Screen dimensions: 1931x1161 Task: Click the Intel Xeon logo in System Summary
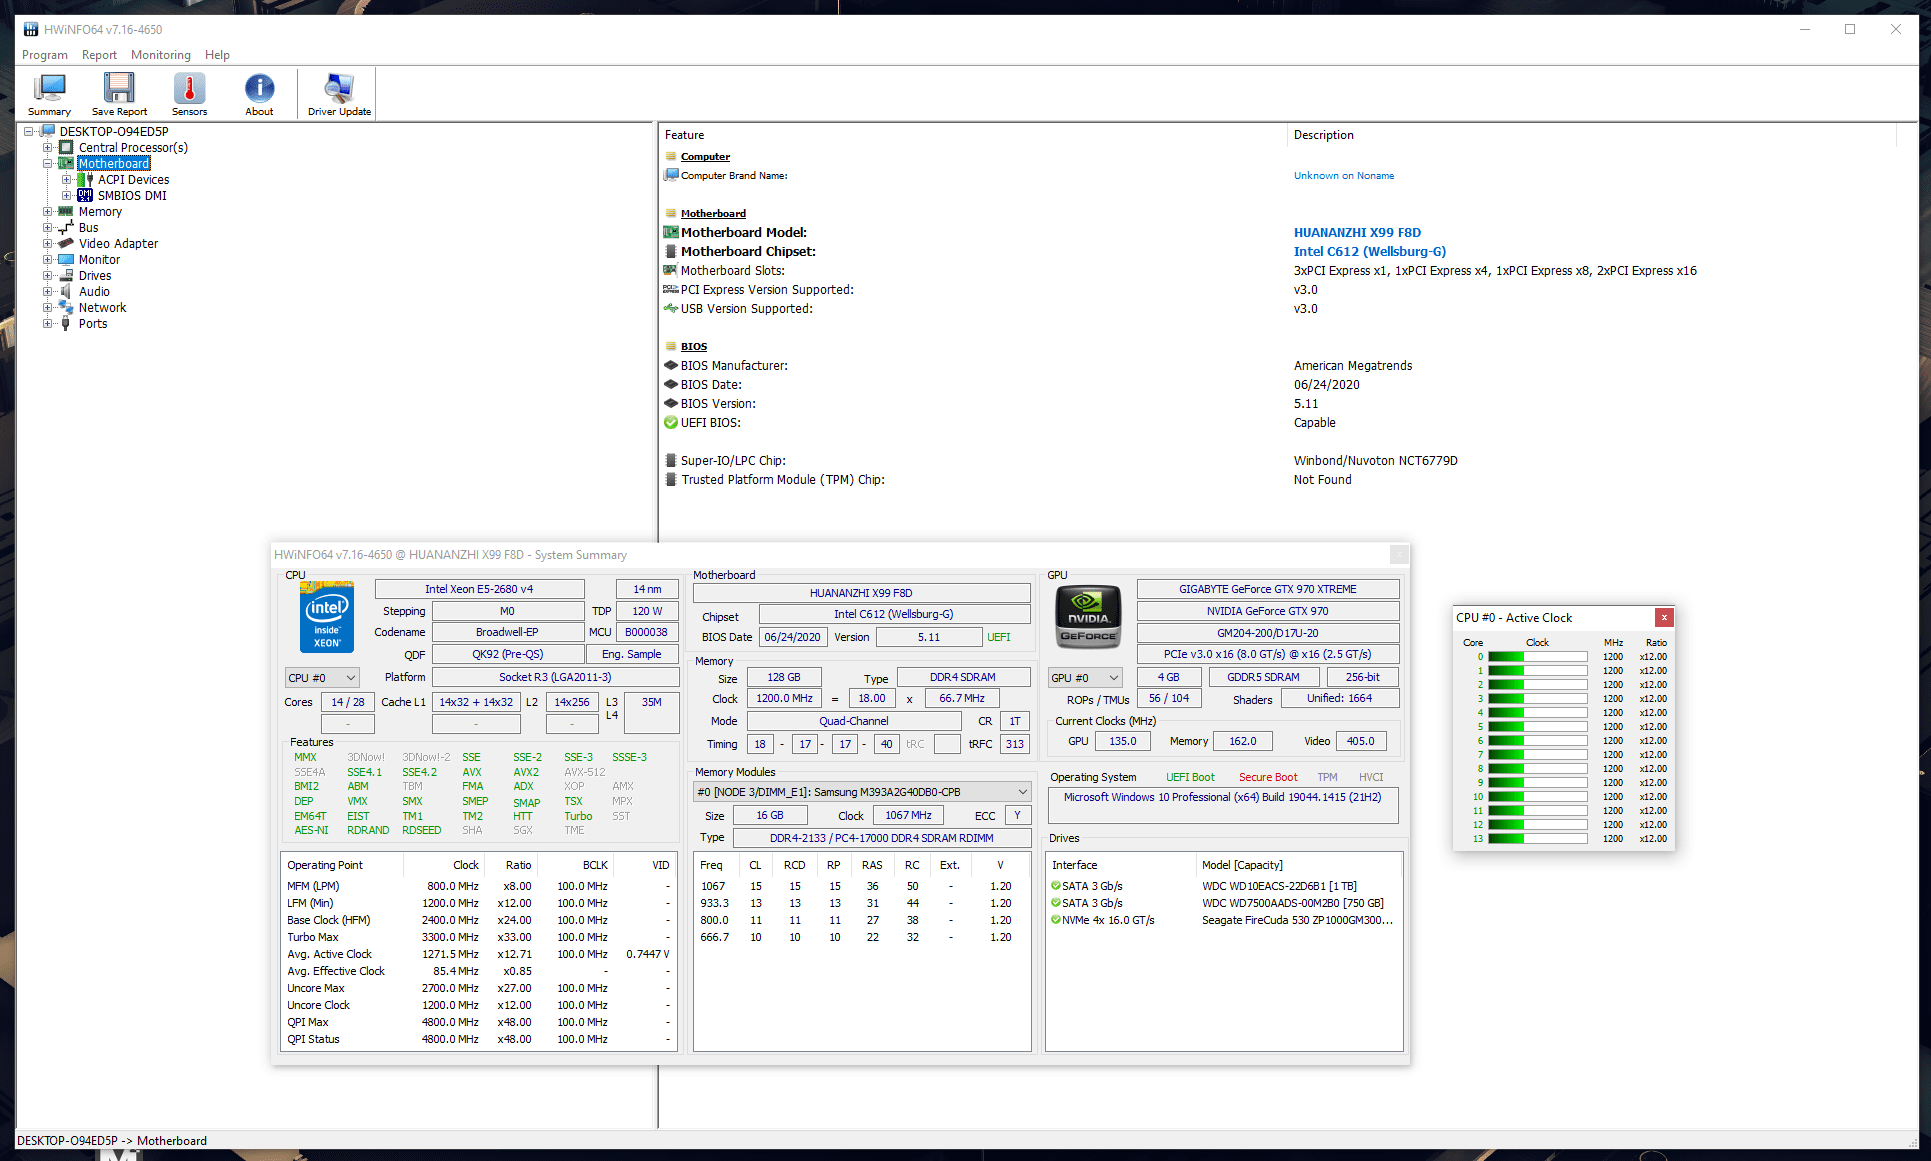pos(327,618)
